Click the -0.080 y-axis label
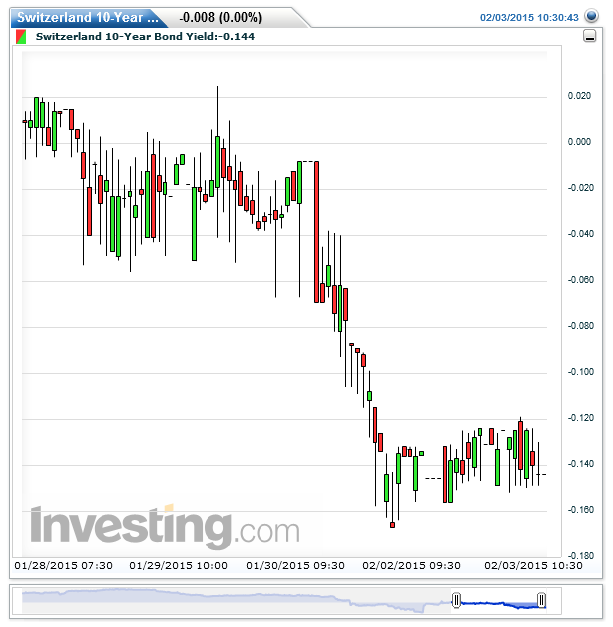This screenshot has height=627, width=613. pyautogui.click(x=581, y=325)
